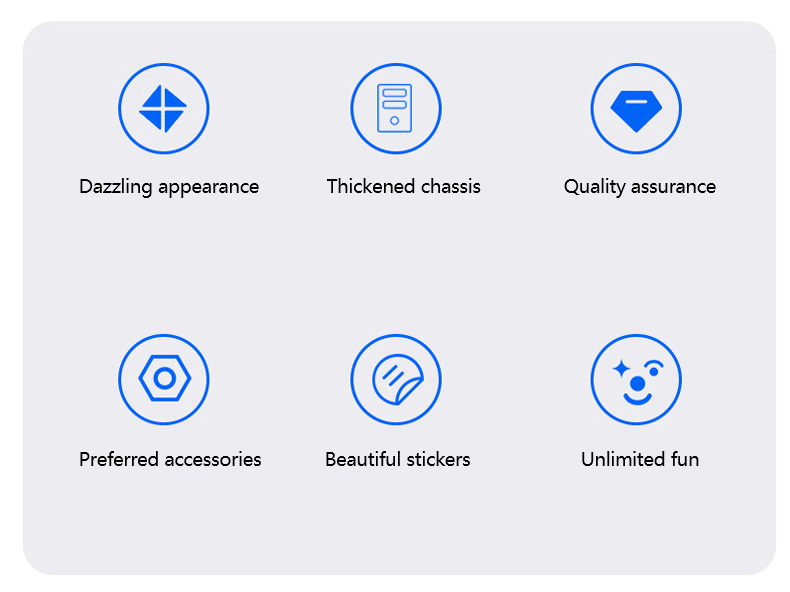This screenshot has height=592, width=790.
Task: Click the "Preferred accessories" text
Action: coord(170,460)
